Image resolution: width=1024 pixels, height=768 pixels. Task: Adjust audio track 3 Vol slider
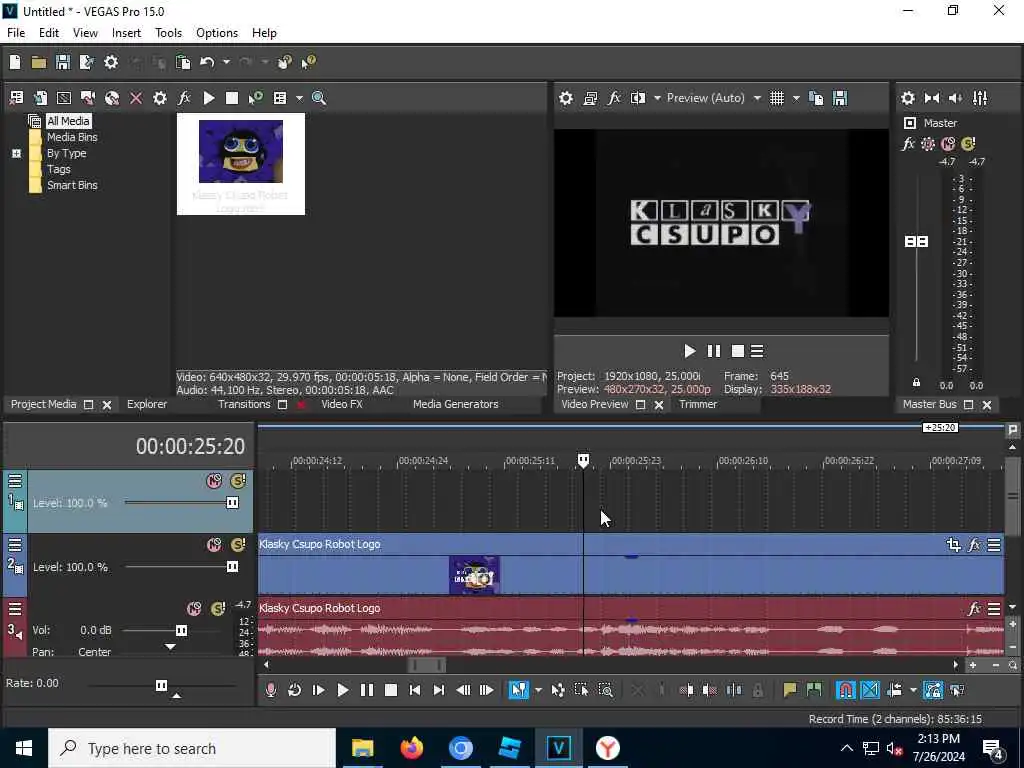[181, 630]
